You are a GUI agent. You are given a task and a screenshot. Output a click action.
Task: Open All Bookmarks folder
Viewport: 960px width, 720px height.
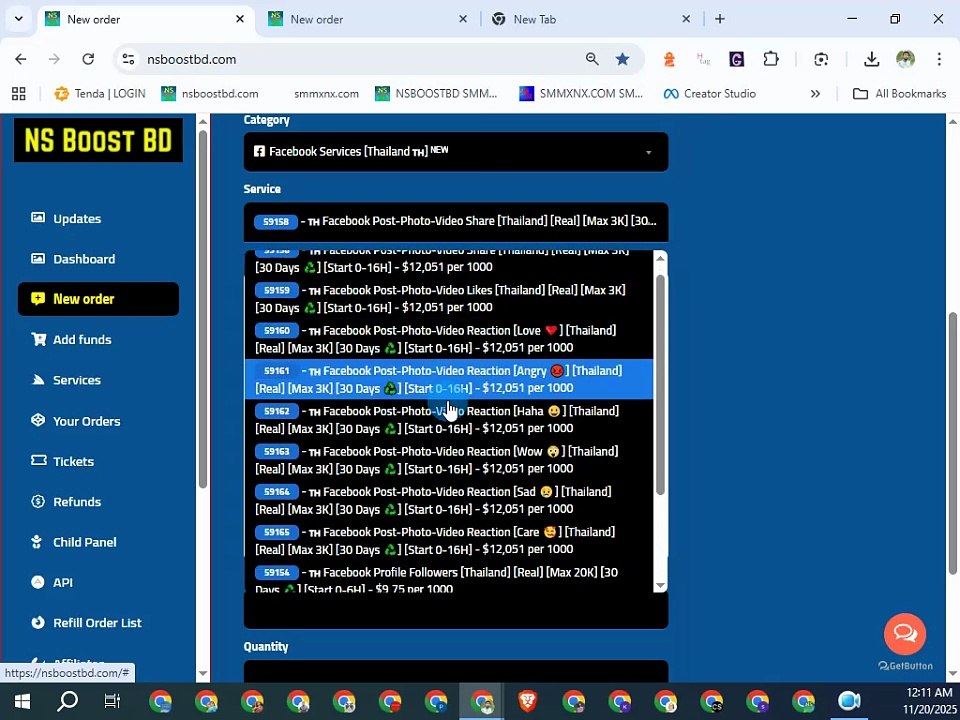coord(899,94)
